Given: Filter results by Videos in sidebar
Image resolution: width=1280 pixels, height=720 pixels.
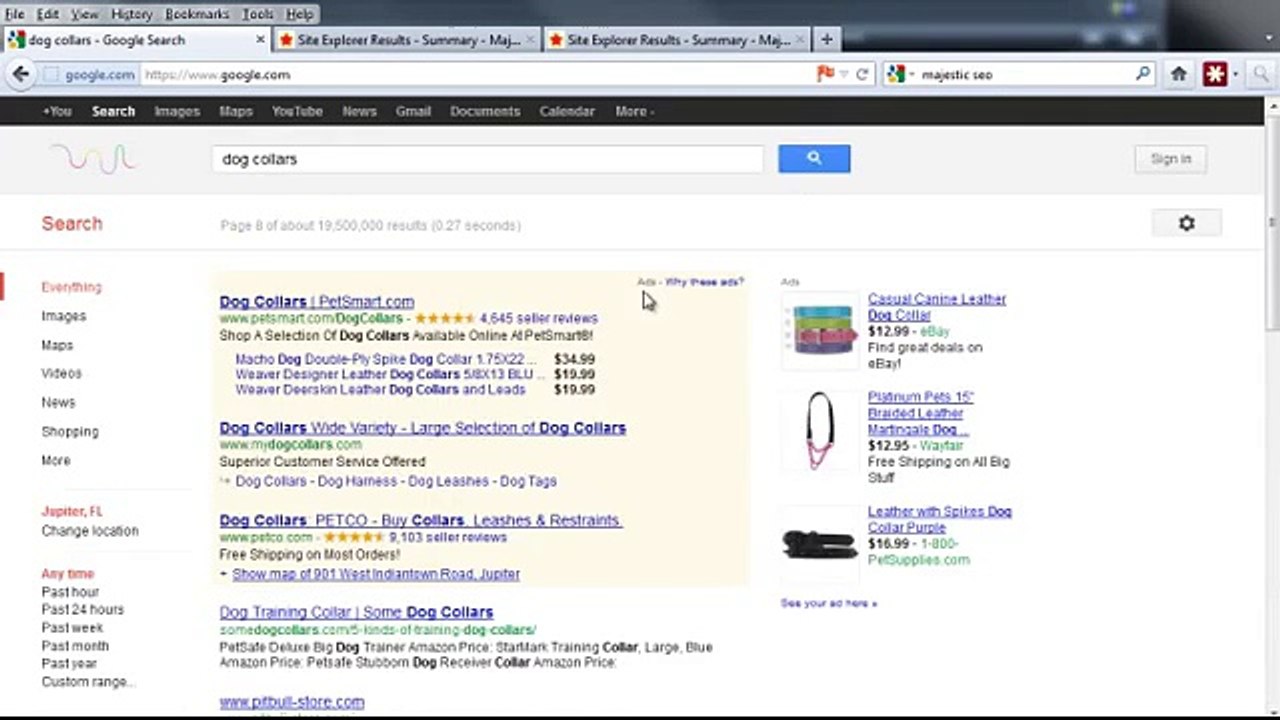Looking at the screenshot, I should pos(61,373).
